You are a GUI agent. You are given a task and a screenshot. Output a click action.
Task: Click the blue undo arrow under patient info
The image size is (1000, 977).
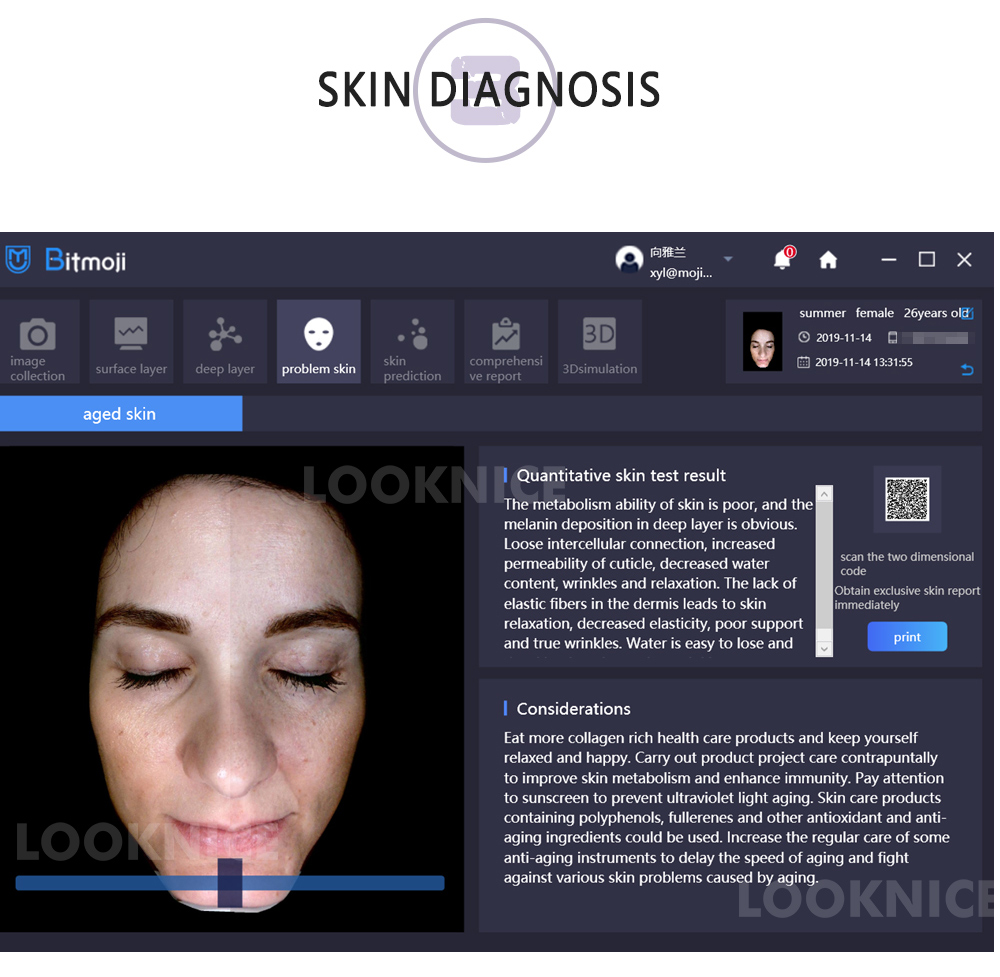[x=967, y=370]
